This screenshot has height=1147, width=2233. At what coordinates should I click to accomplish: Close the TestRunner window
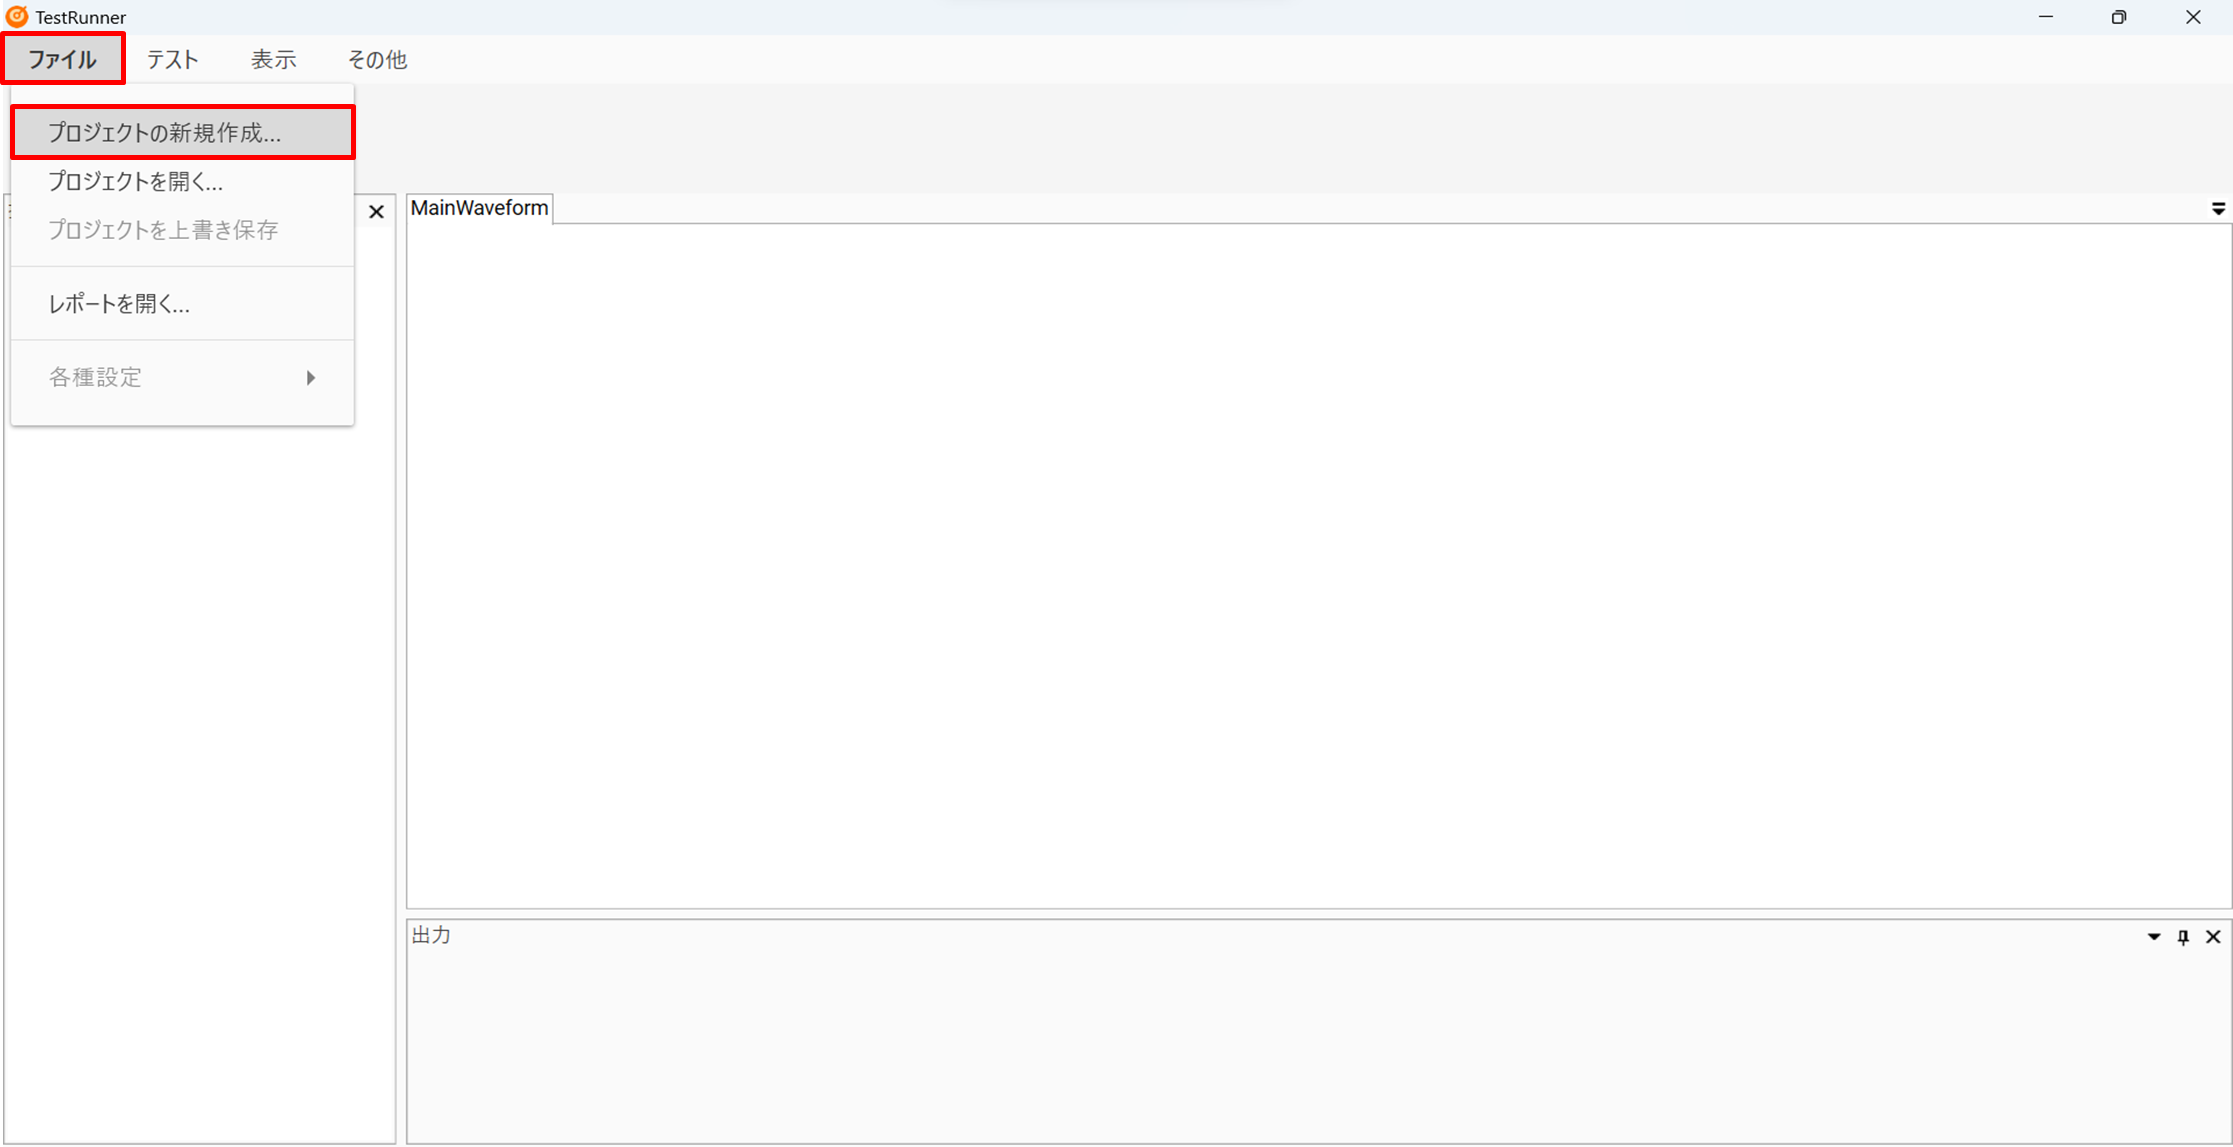[2193, 17]
